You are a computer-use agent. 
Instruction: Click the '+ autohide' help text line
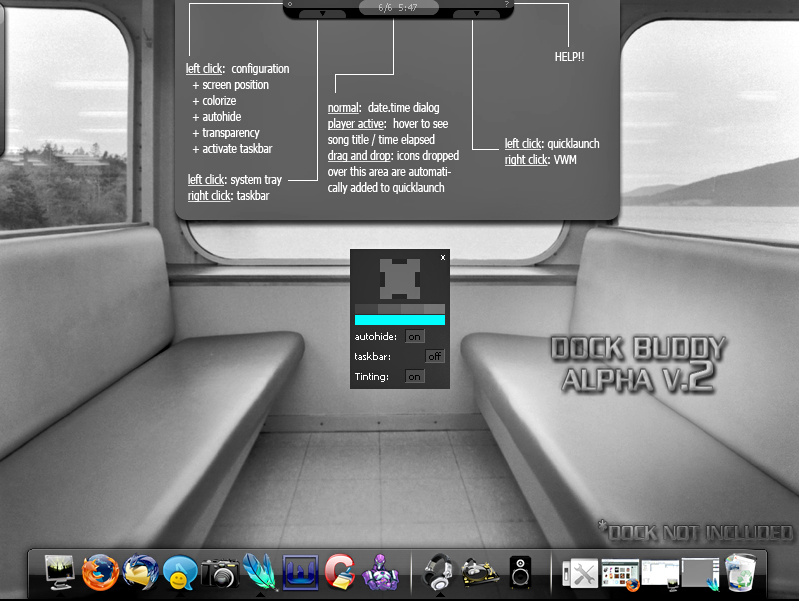coord(217,117)
